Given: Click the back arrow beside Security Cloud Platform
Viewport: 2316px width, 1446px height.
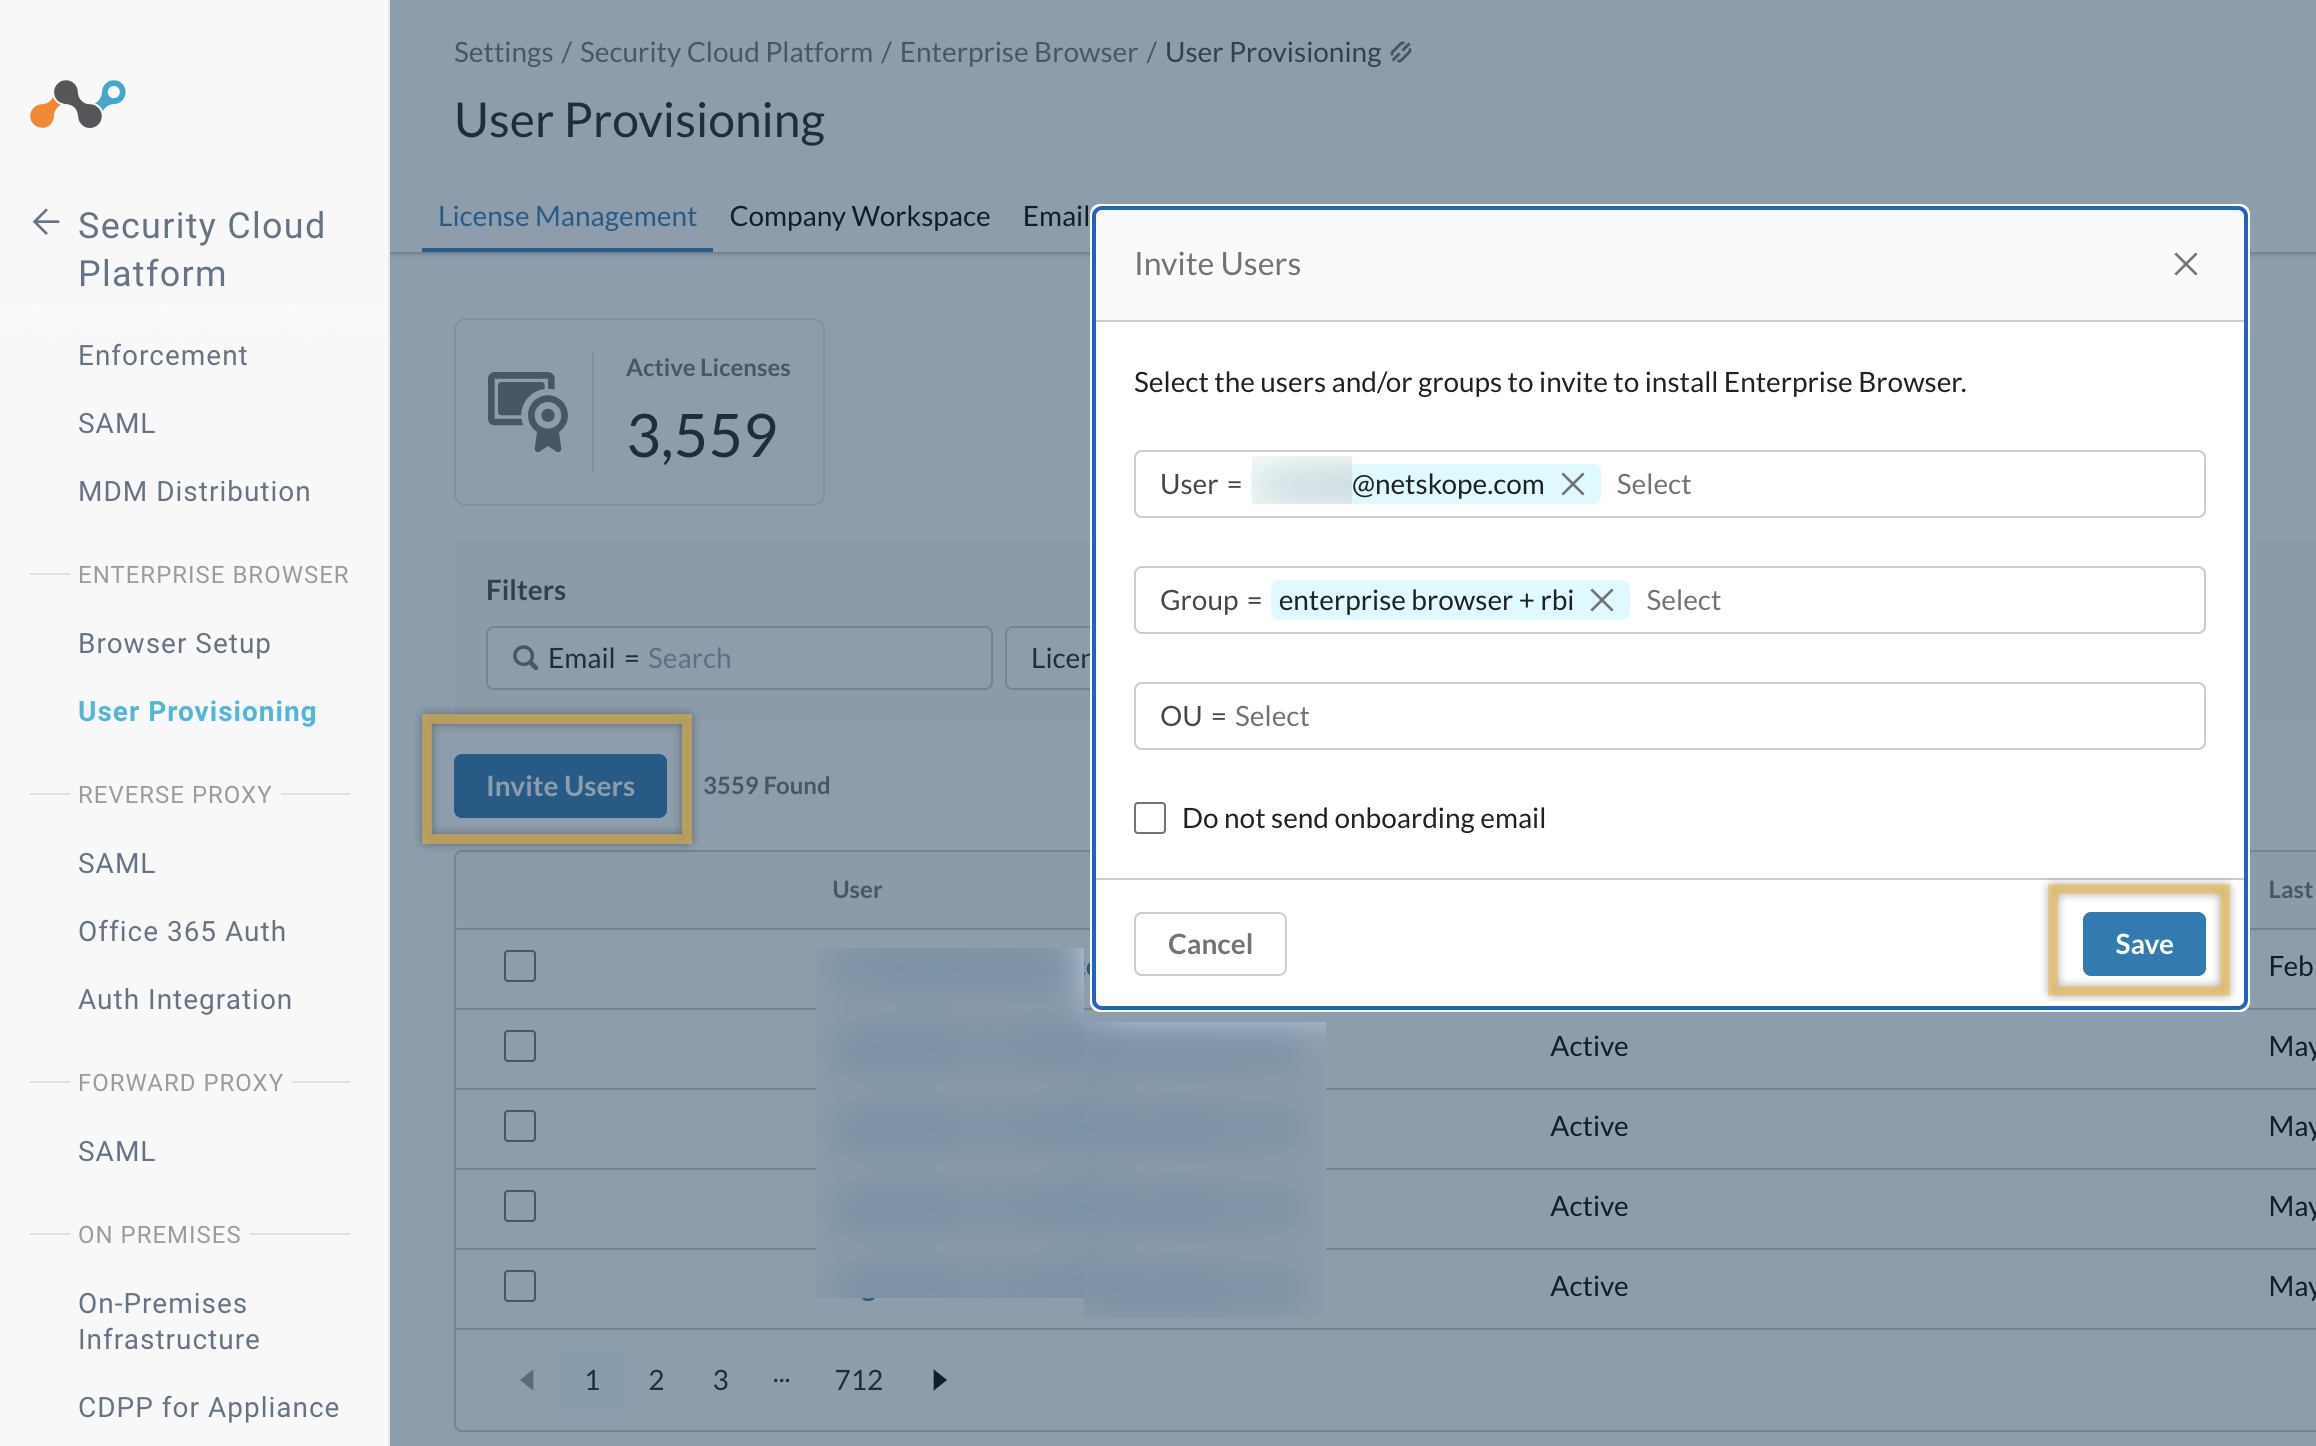Looking at the screenshot, I should point(45,224).
